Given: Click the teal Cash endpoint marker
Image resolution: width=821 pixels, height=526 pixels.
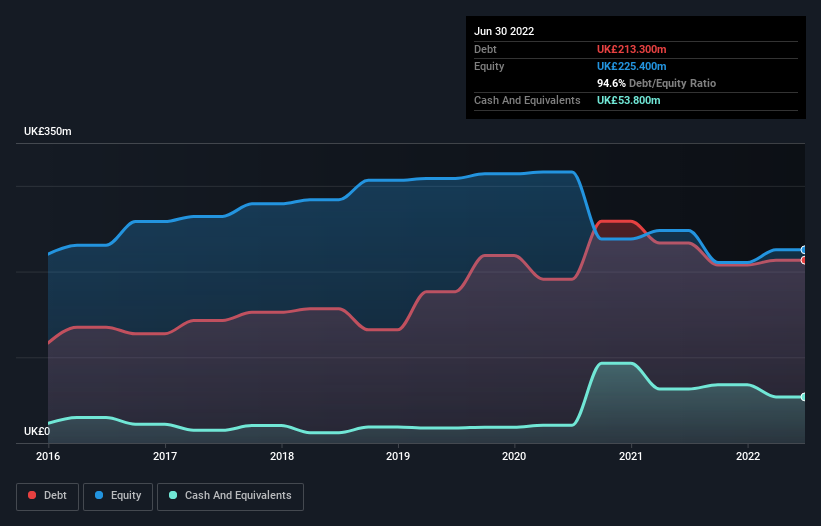Looking at the screenshot, I should coord(804,397).
